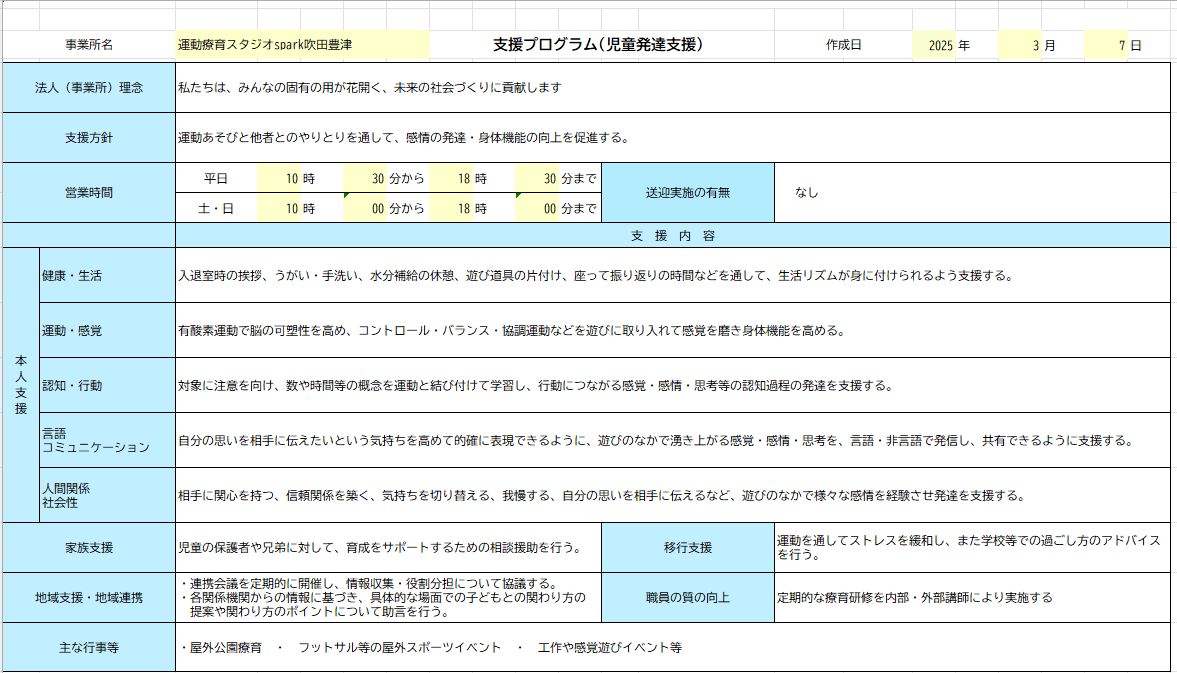Select the 言語コミュニケーション category cell
1177x673 pixels.
coord(107,440)
